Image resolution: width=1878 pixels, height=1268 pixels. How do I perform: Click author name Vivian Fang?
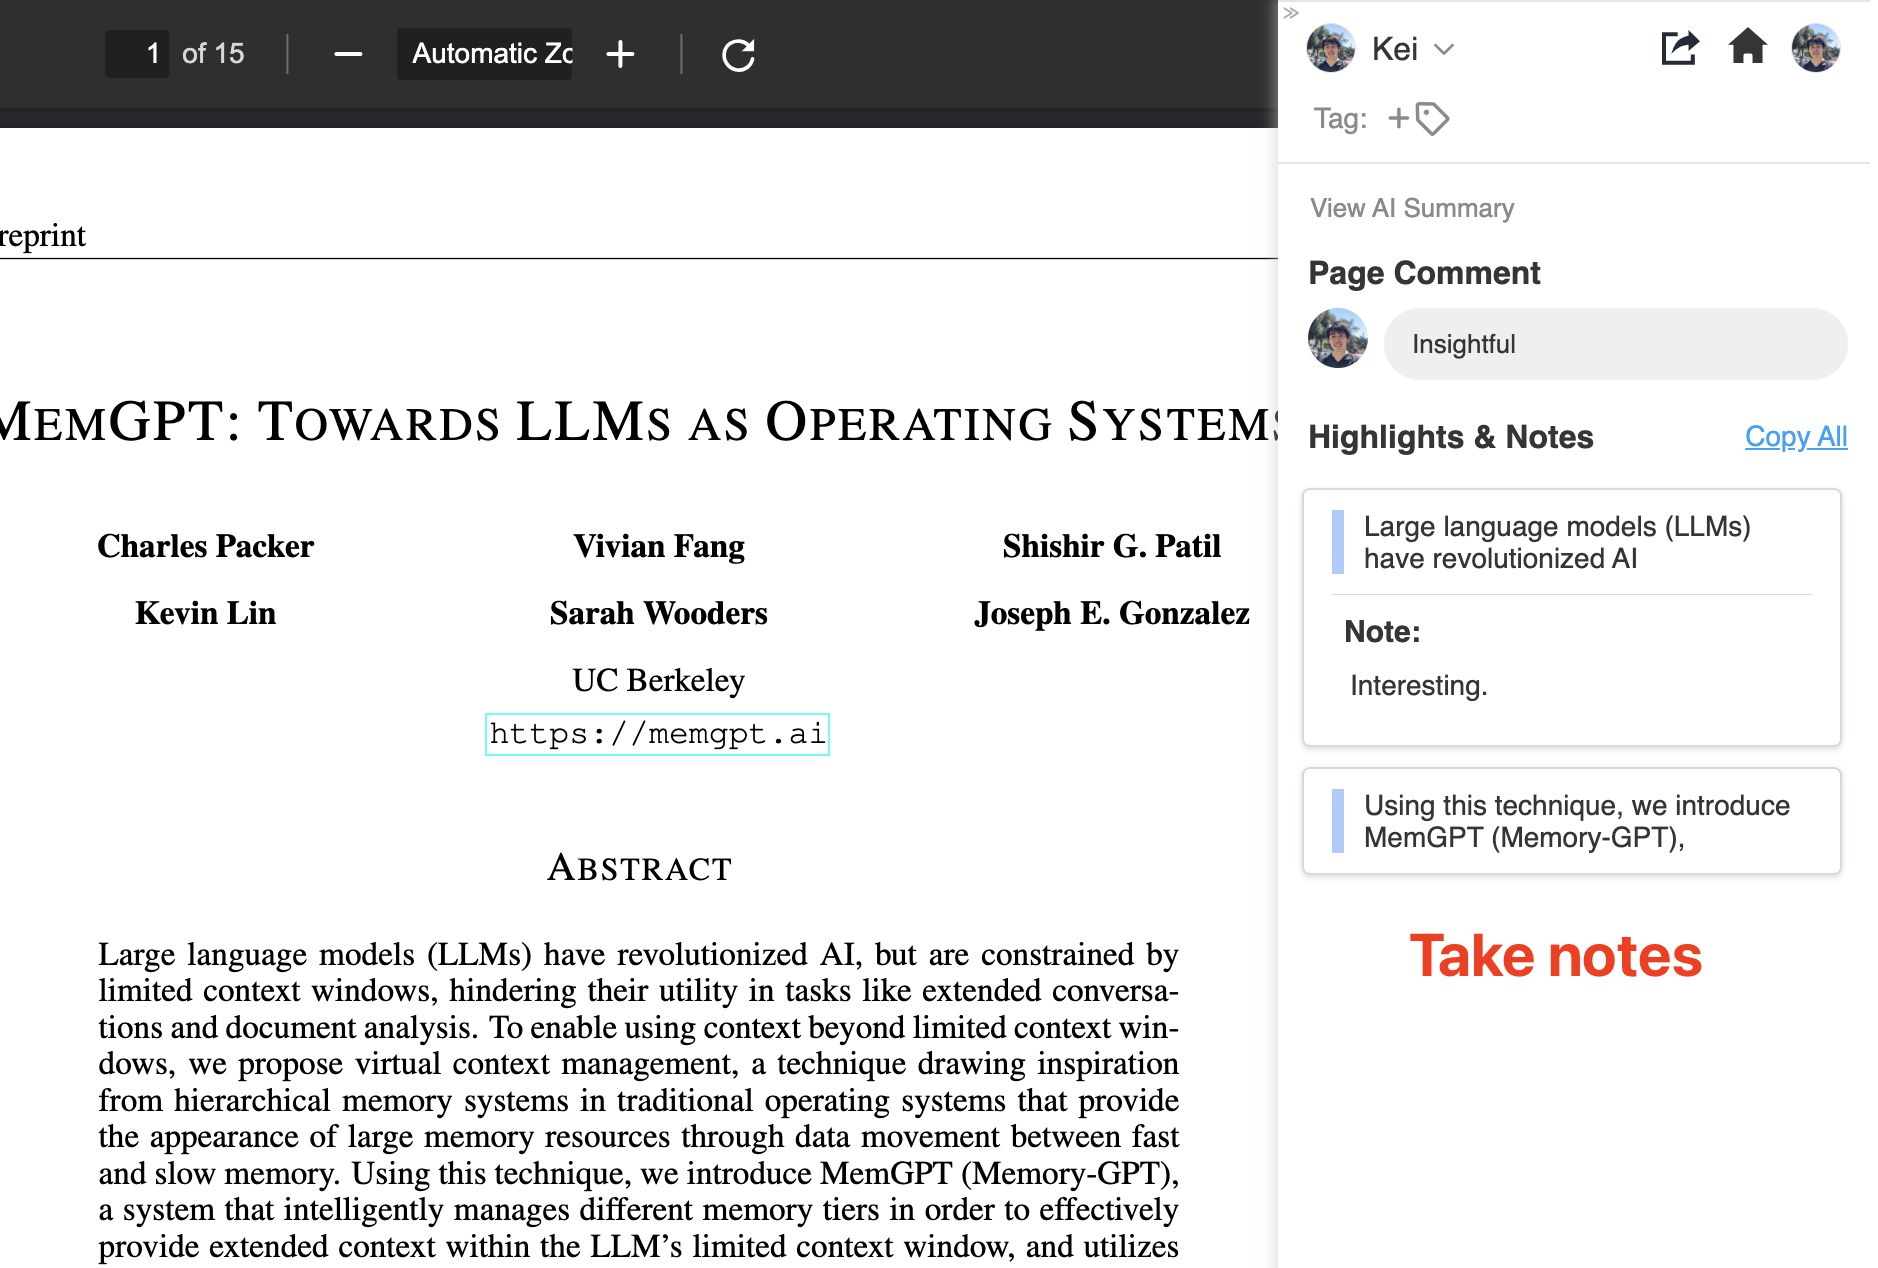(x=659, y=546)
